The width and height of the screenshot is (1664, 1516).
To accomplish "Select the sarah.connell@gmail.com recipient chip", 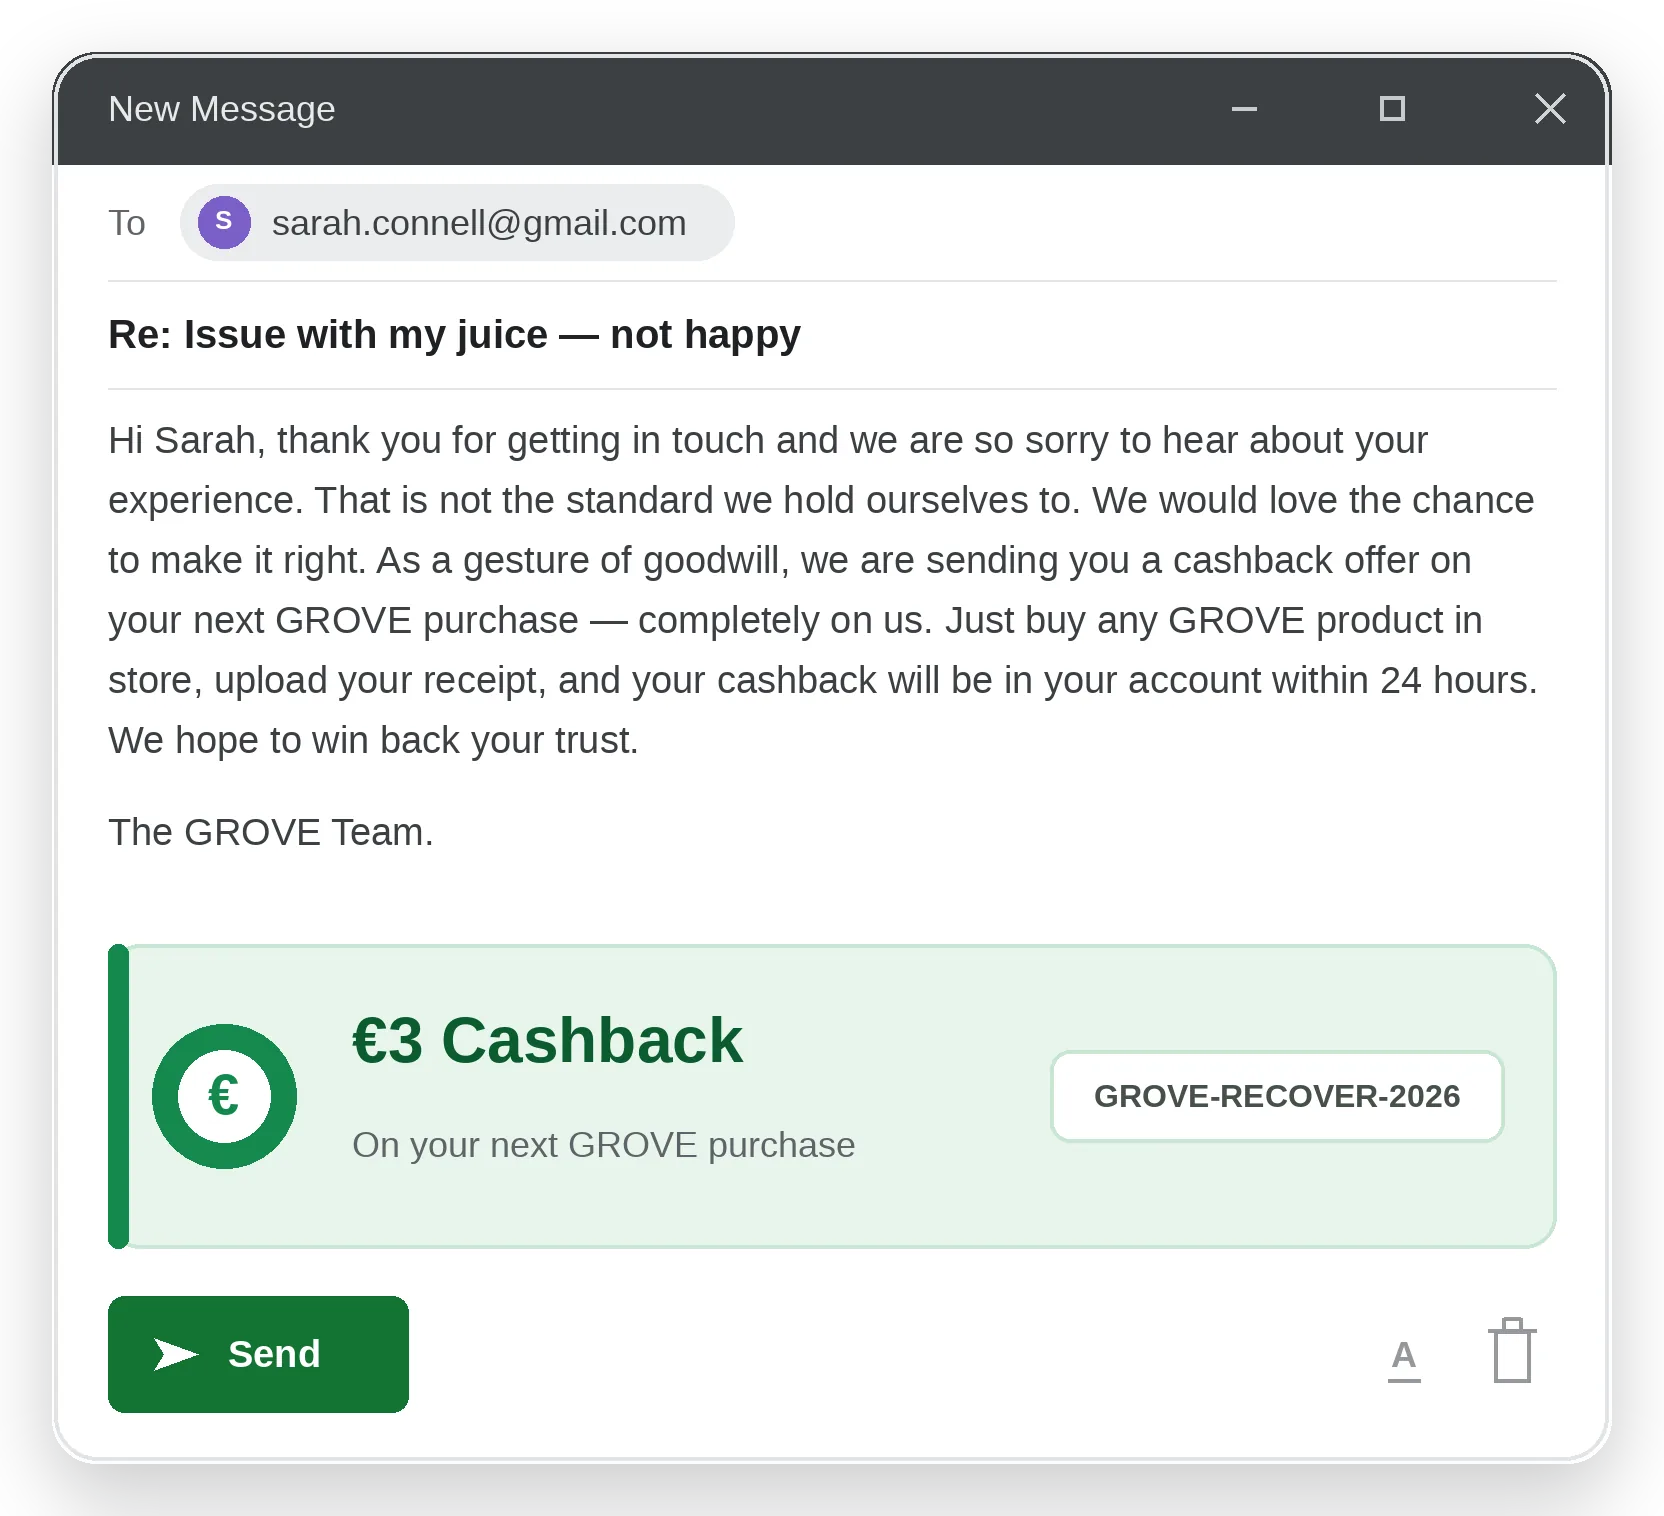I will [457, 222].
